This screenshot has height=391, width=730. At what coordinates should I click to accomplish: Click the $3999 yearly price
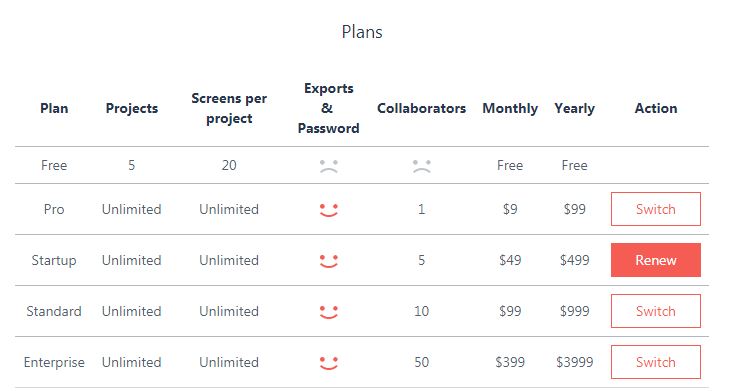point(574,362)
